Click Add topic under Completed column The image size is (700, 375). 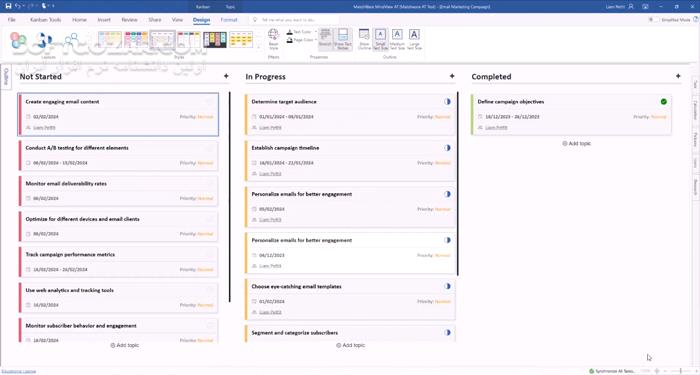pos(576,143)
